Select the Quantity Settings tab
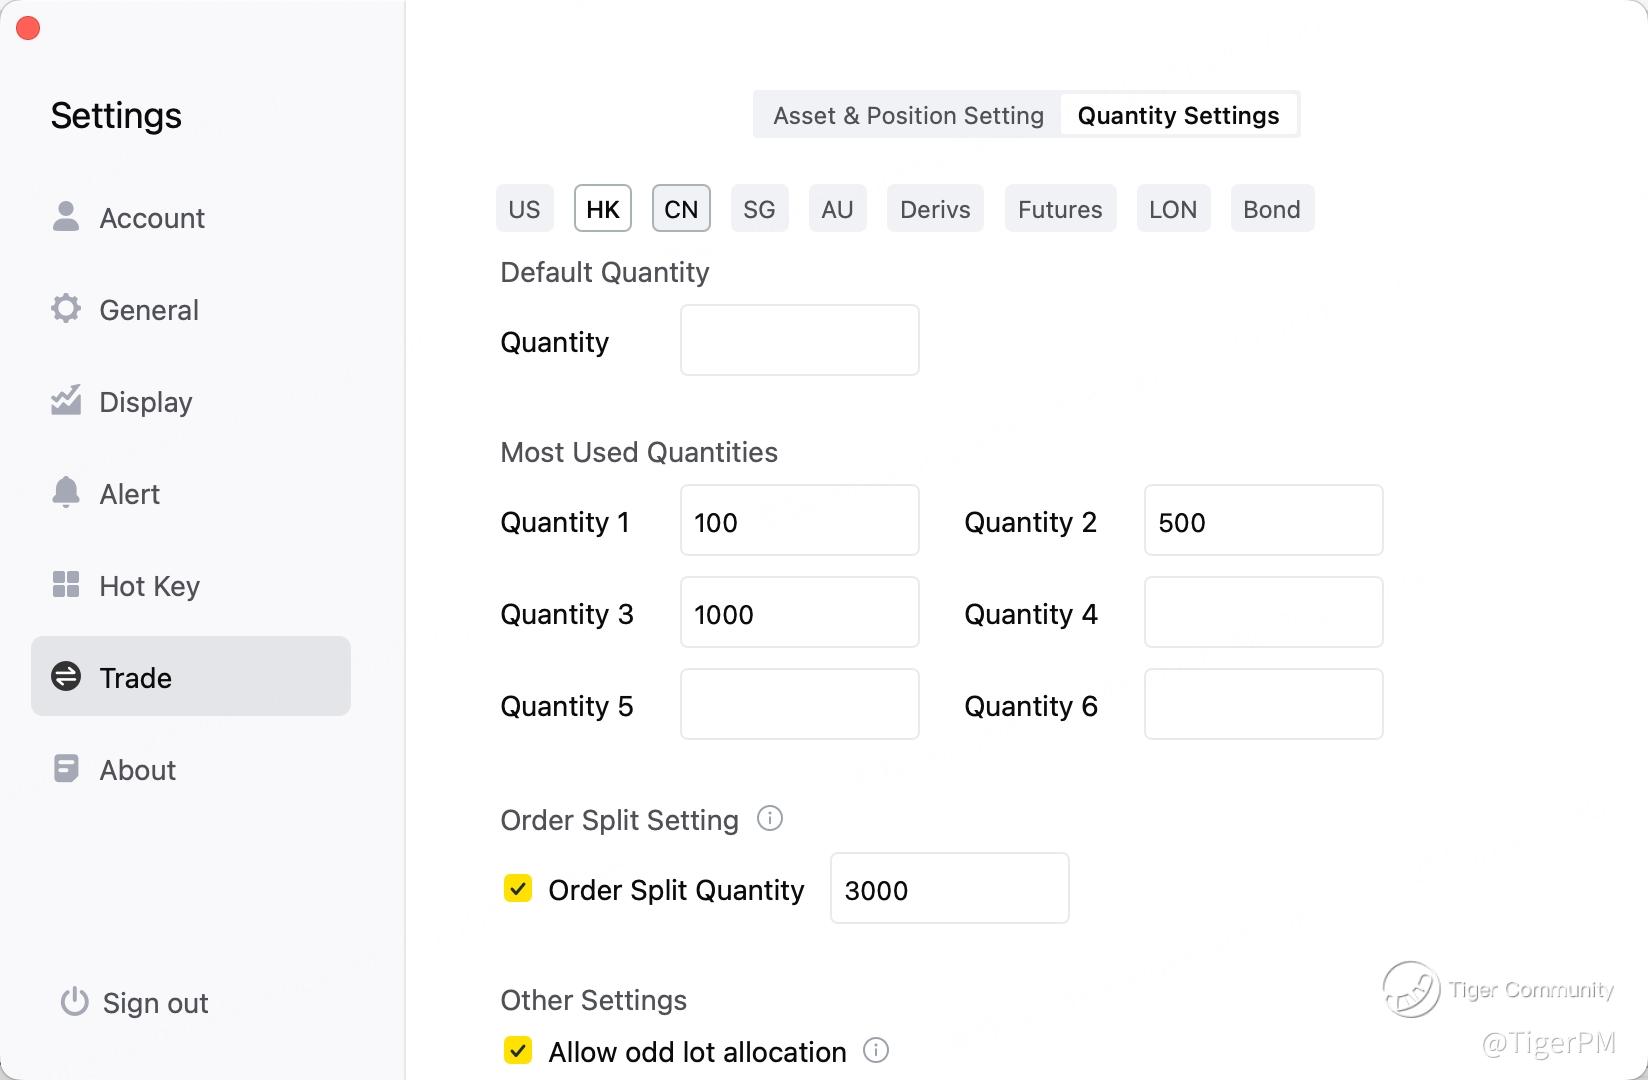The image size is (1648, 1080). (1178, 116)
